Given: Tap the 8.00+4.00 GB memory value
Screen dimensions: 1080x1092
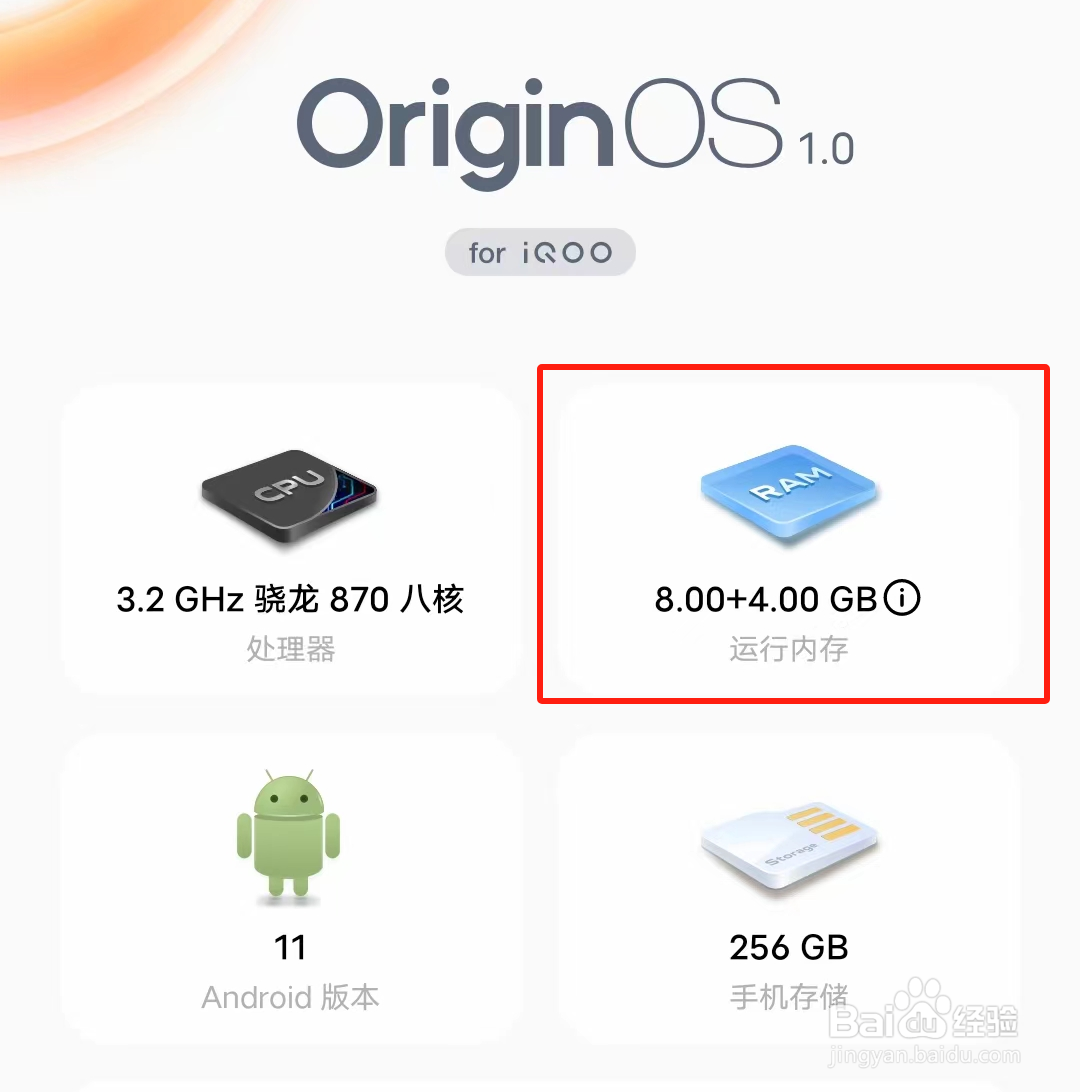Looking at the screenshot, I should (765, 599).
